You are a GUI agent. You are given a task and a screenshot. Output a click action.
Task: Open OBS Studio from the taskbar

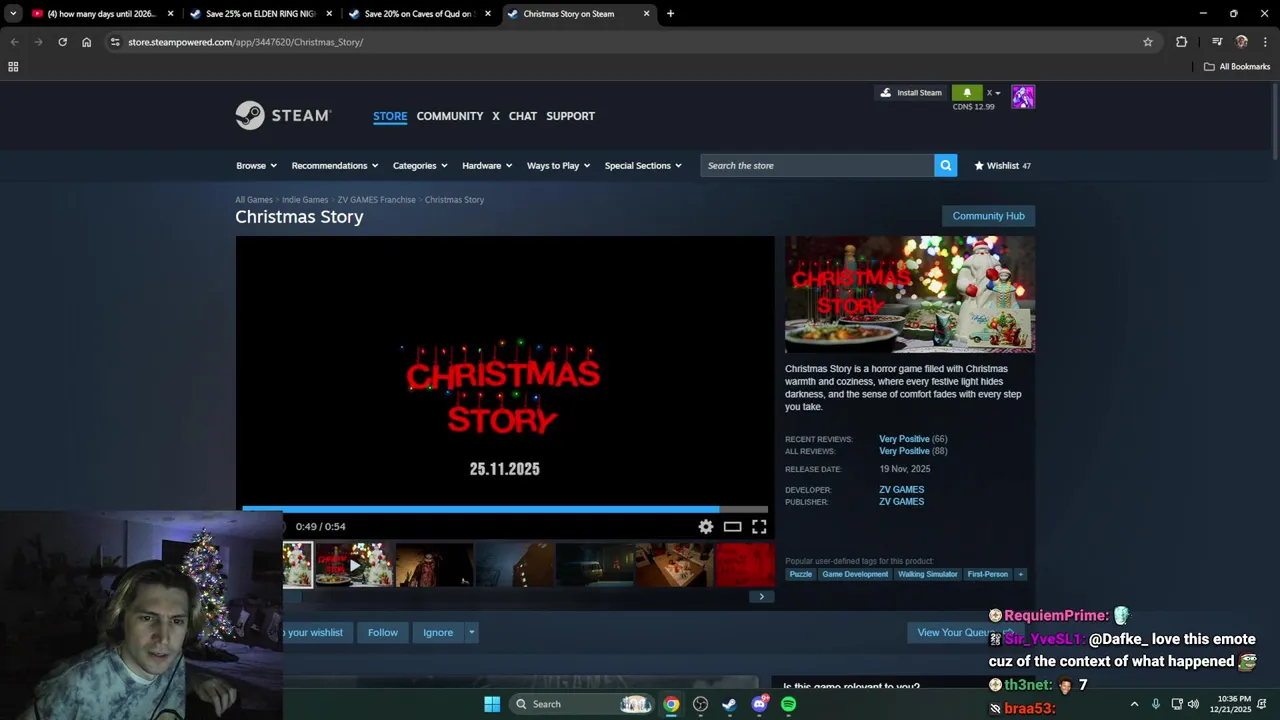point(701,704)
